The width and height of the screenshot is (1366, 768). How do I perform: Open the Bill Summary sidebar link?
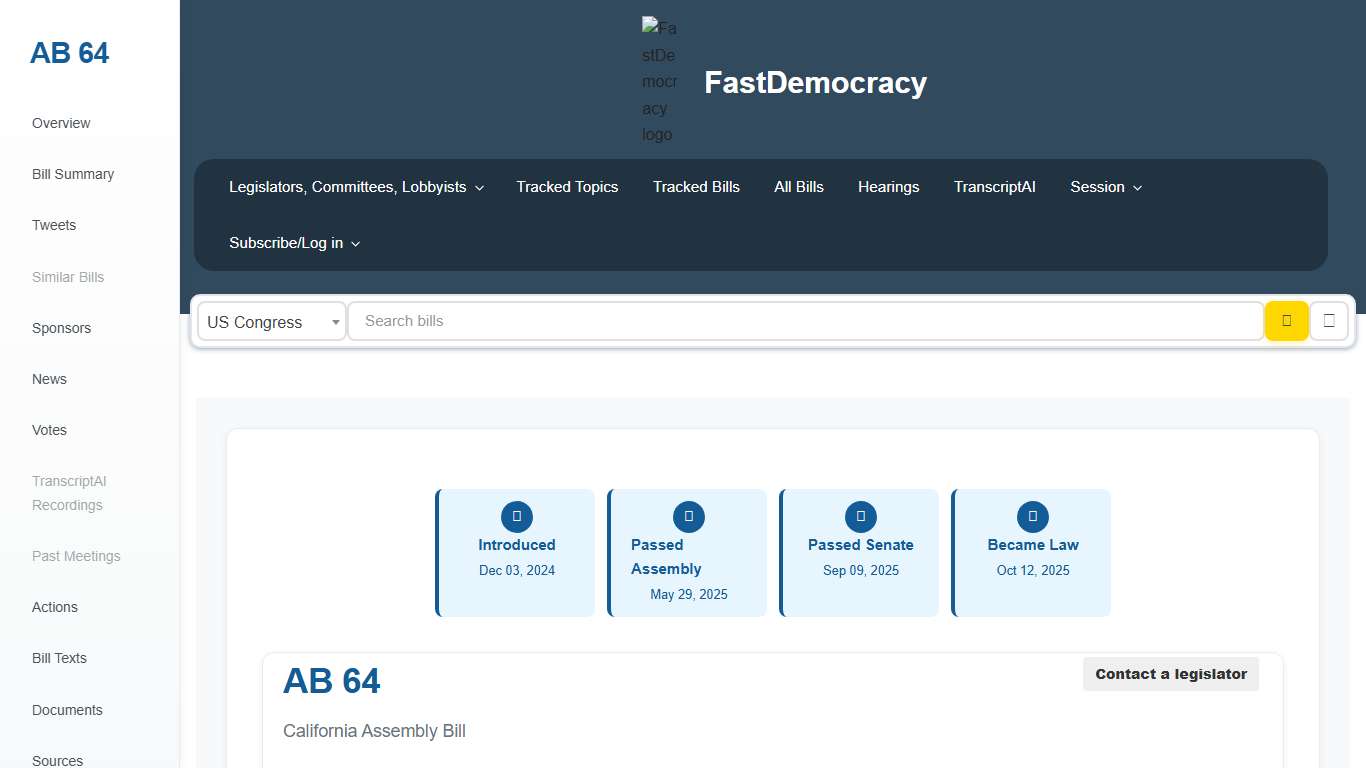click(x=73, y=174)
